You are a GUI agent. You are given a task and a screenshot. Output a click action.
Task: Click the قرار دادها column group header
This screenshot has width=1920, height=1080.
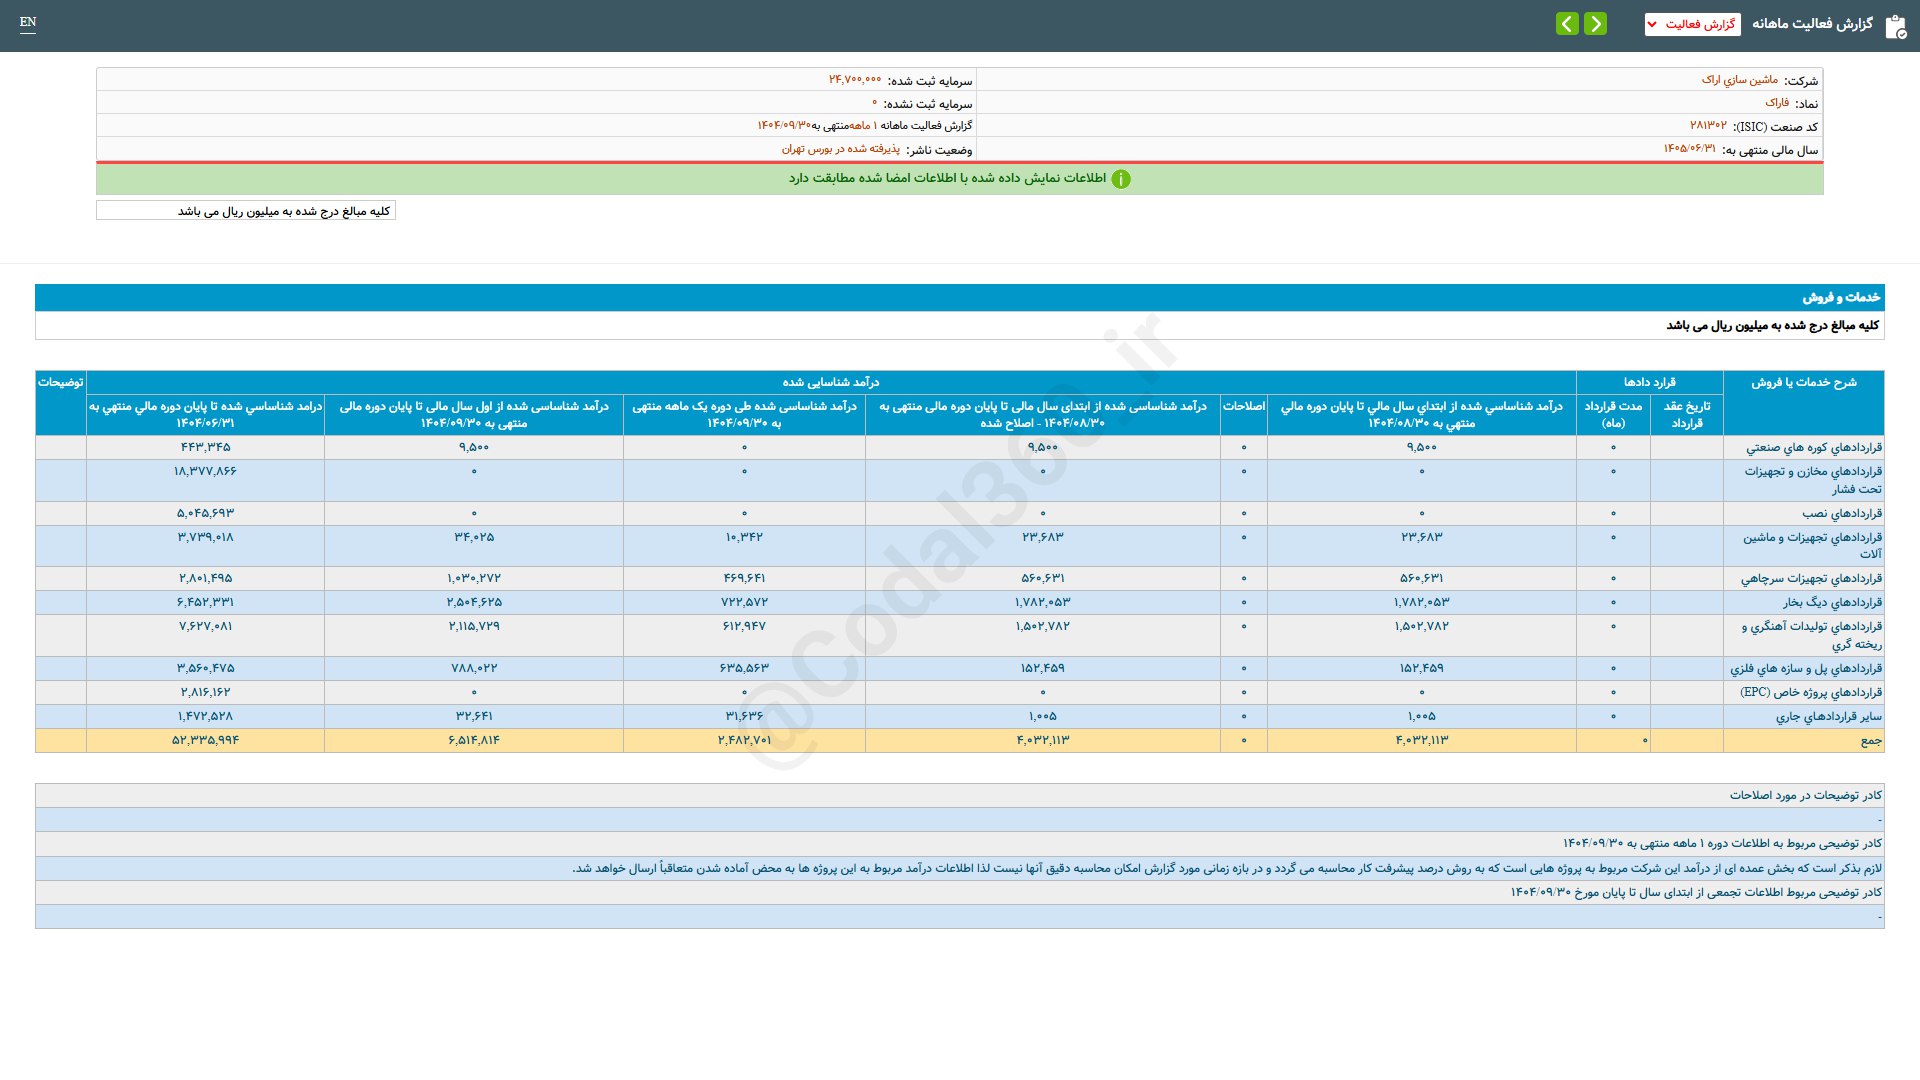(1649, 382)
